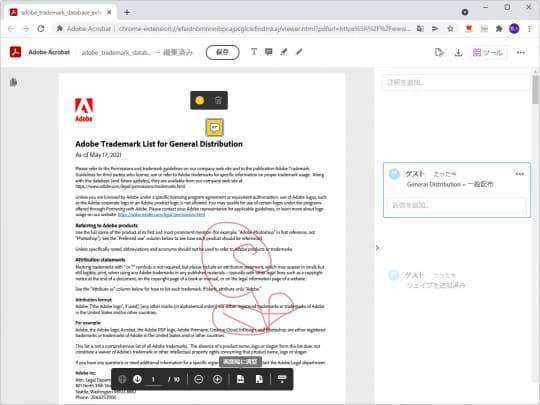The image size is (540, 405).
Task: Select the yellow sticky note on the page
Action: pos(215,128)
